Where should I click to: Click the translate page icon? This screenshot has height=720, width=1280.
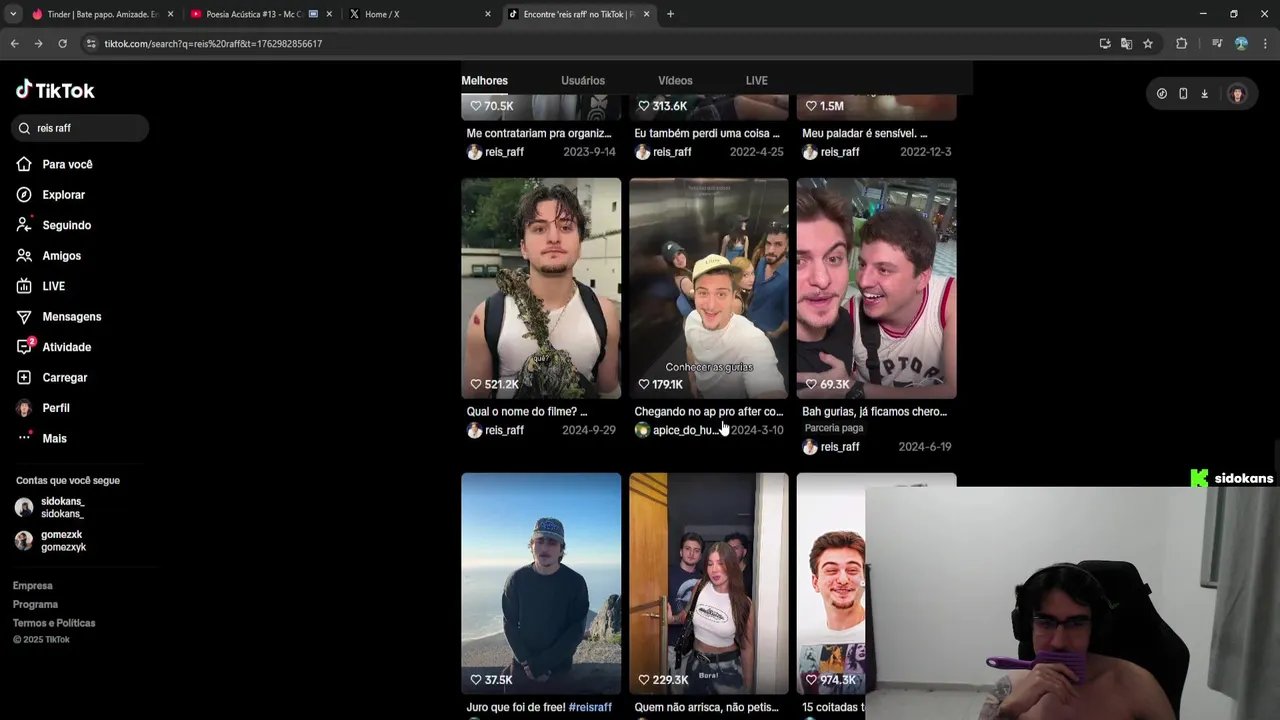(1126, 44)
